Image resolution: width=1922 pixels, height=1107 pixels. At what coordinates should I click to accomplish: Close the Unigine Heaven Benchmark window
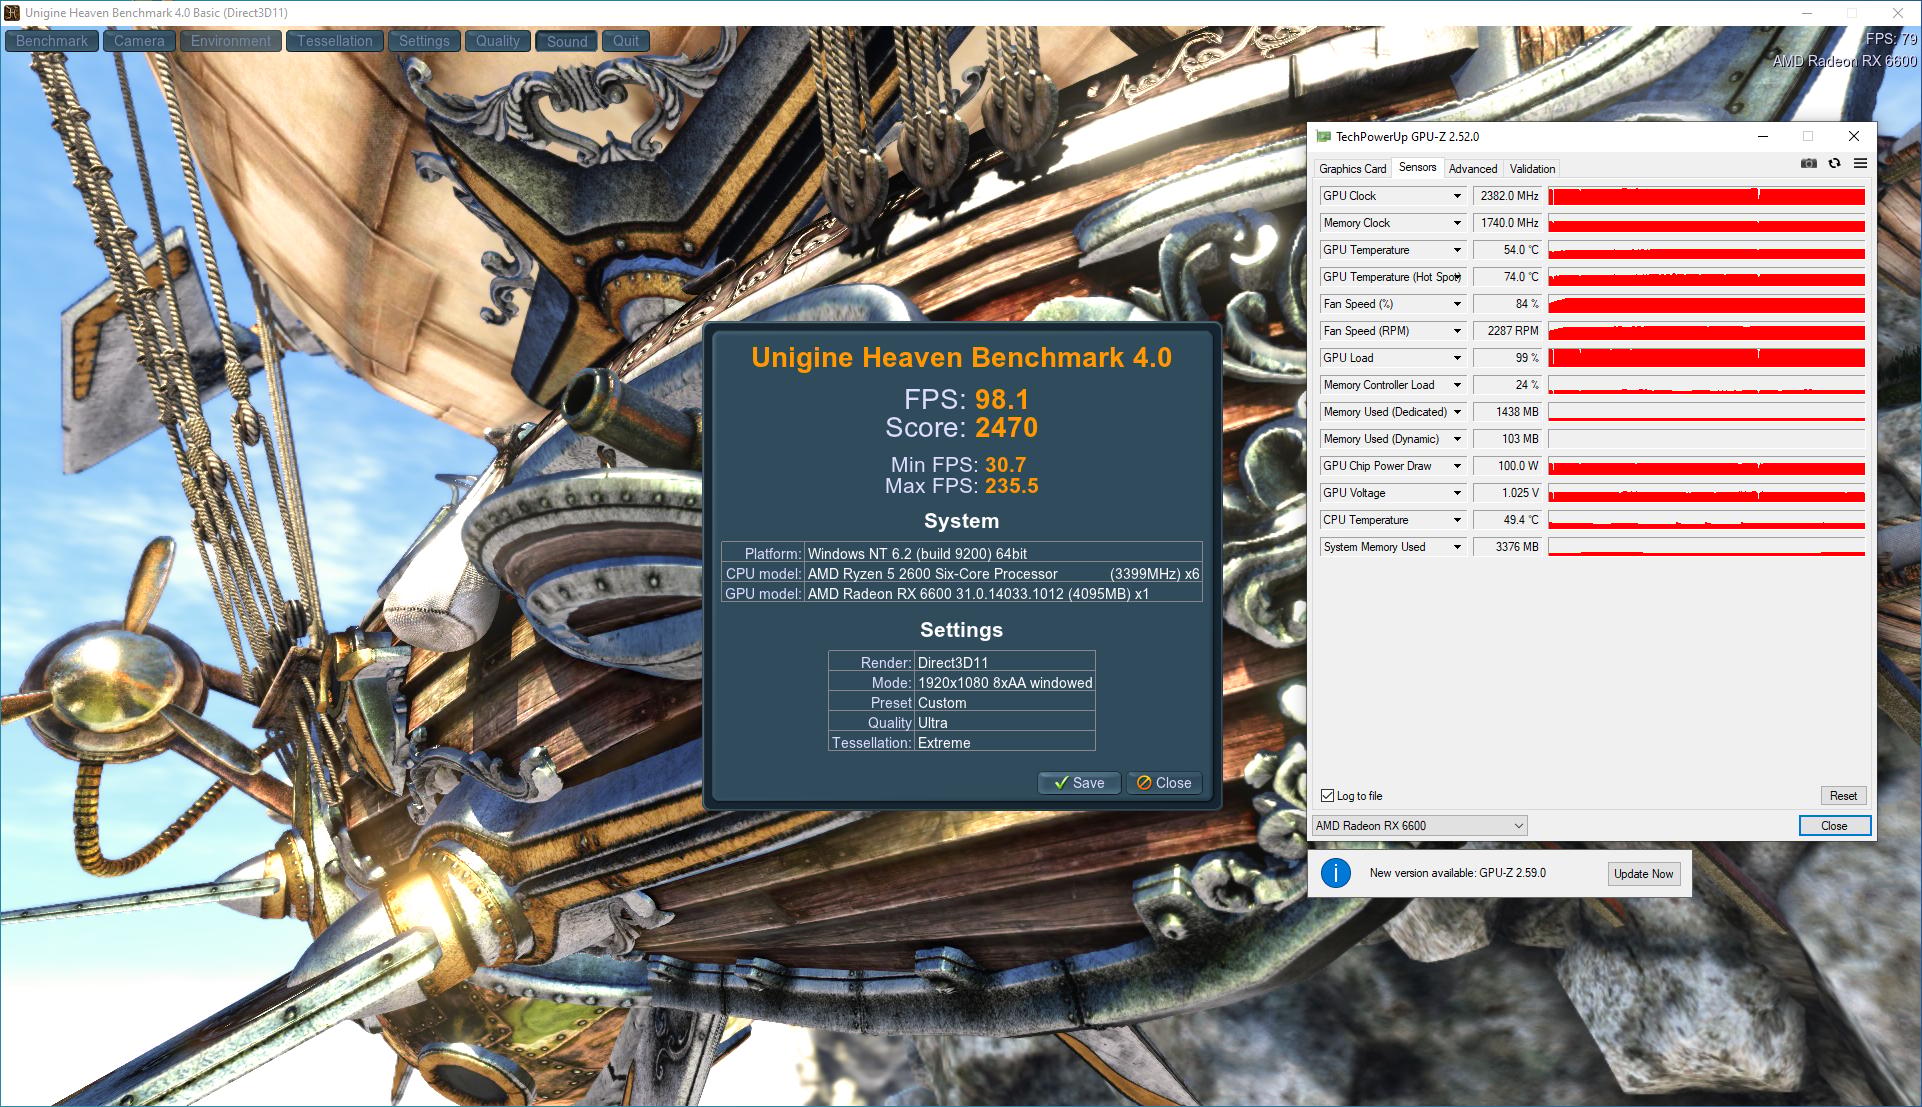coord(1897,13)
